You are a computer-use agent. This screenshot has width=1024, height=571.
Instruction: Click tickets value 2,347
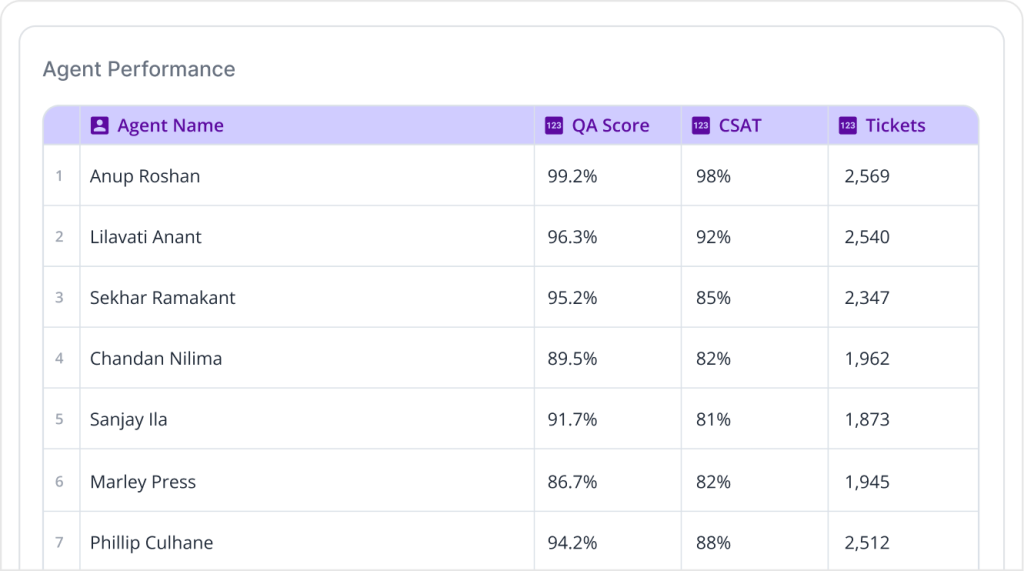(x=867, y=298)
